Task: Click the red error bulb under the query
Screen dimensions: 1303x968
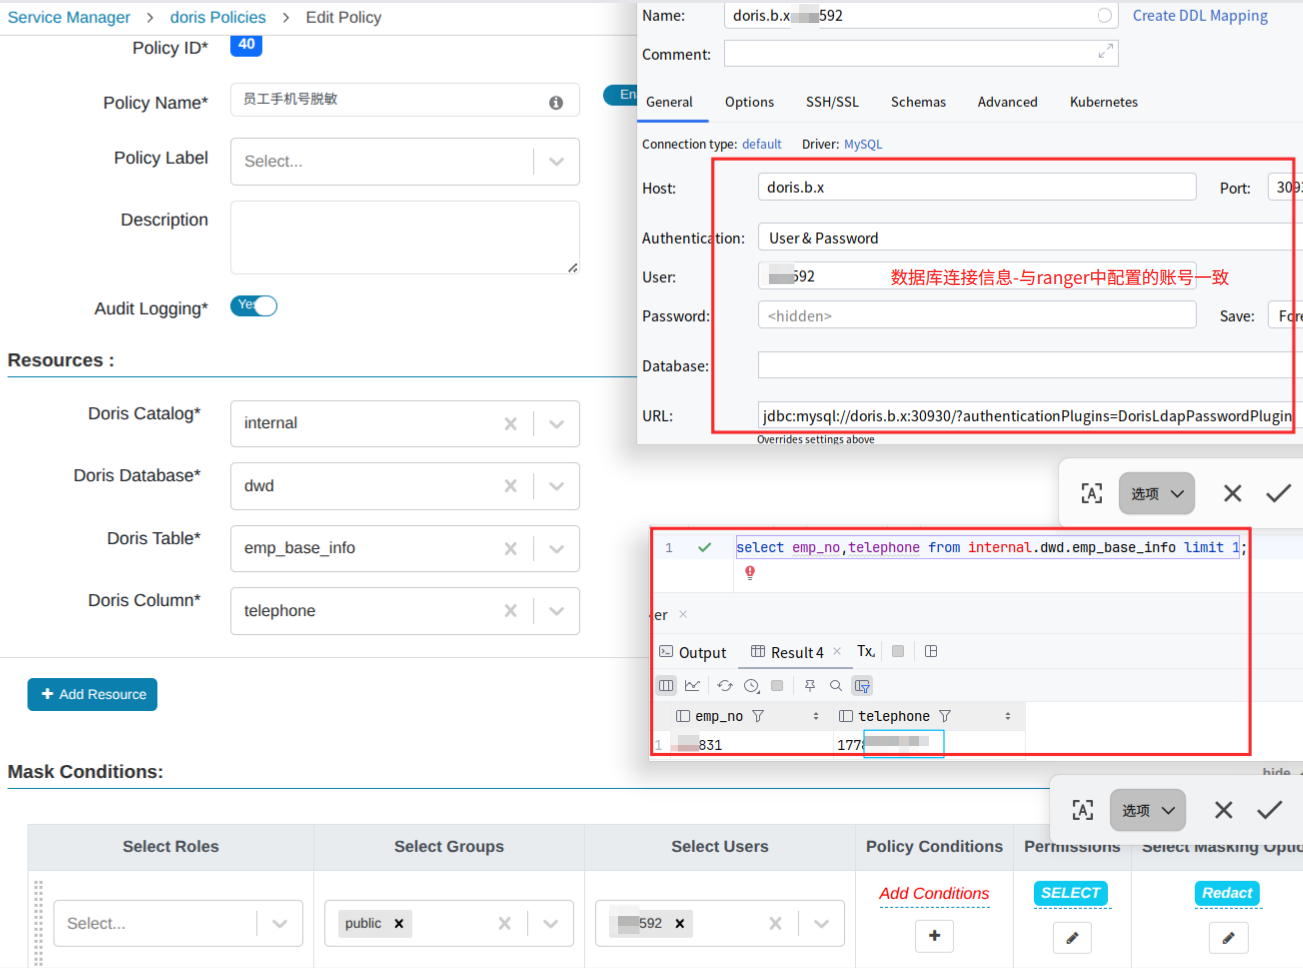Action: [x=750, y=572]
